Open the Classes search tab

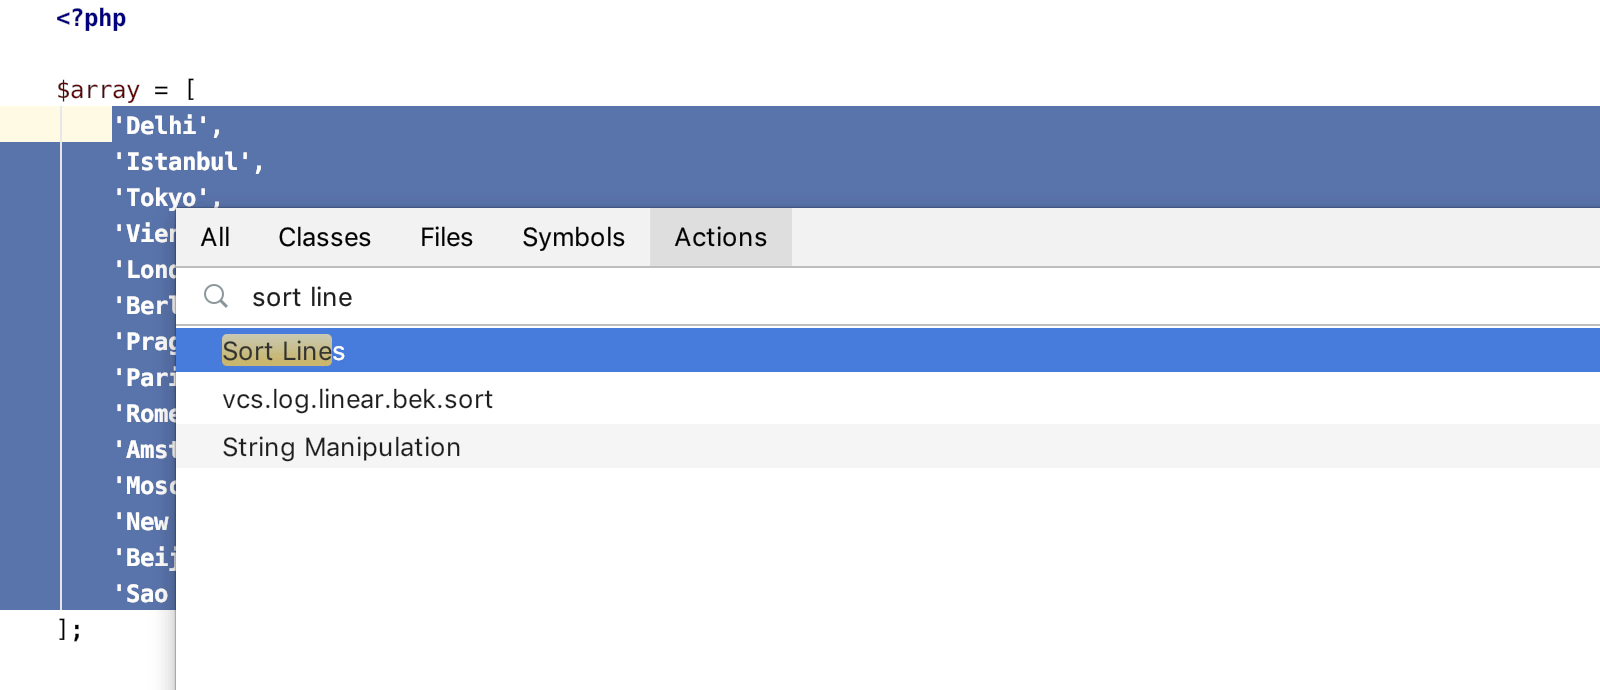[x=324, y=237]
